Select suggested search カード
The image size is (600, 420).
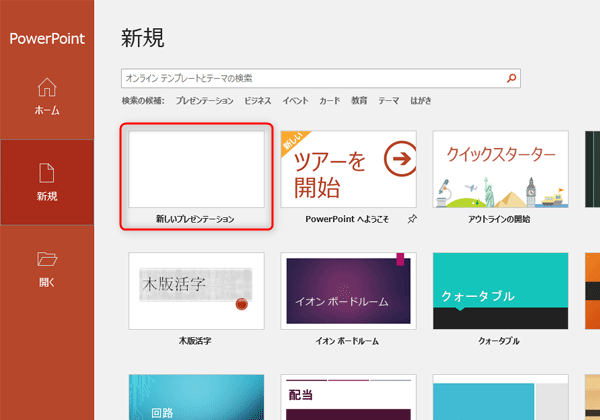tap(330, 101)
